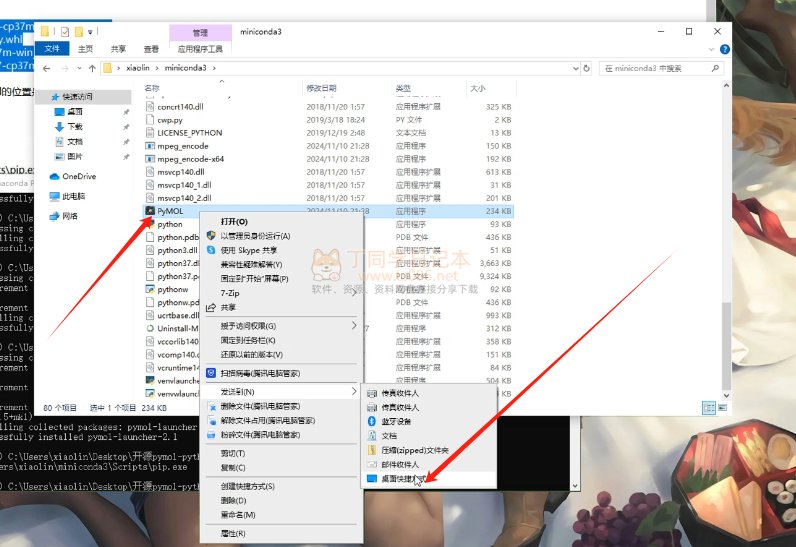The width and height of the screenshot is (796, 547).
Task: Select 桌面快捷方式 (desktop shortcut) in submenu
Action: pyautogui.click(x=404, y=479)
